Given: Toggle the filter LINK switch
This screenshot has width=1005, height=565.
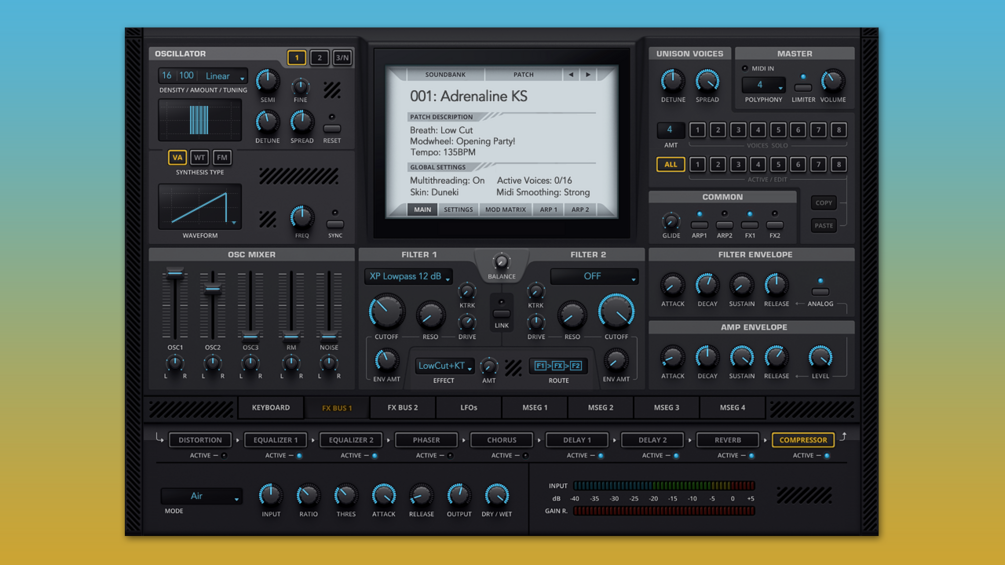Looking at the screenshot, I should coord(501,314).
